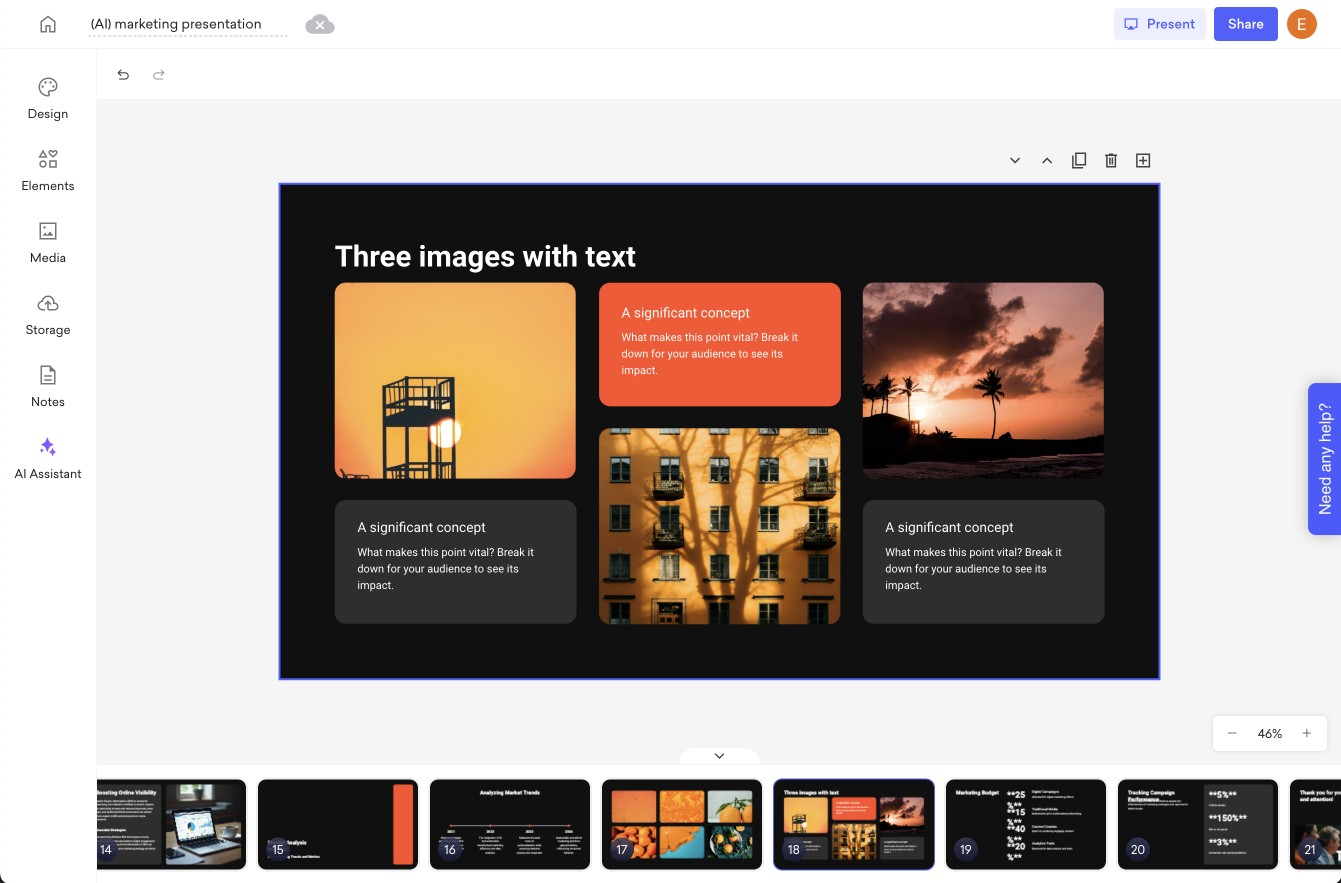Select slide 15 thumbnail
This screenshot has height=883, width=1341.
(x=338, y=825)
